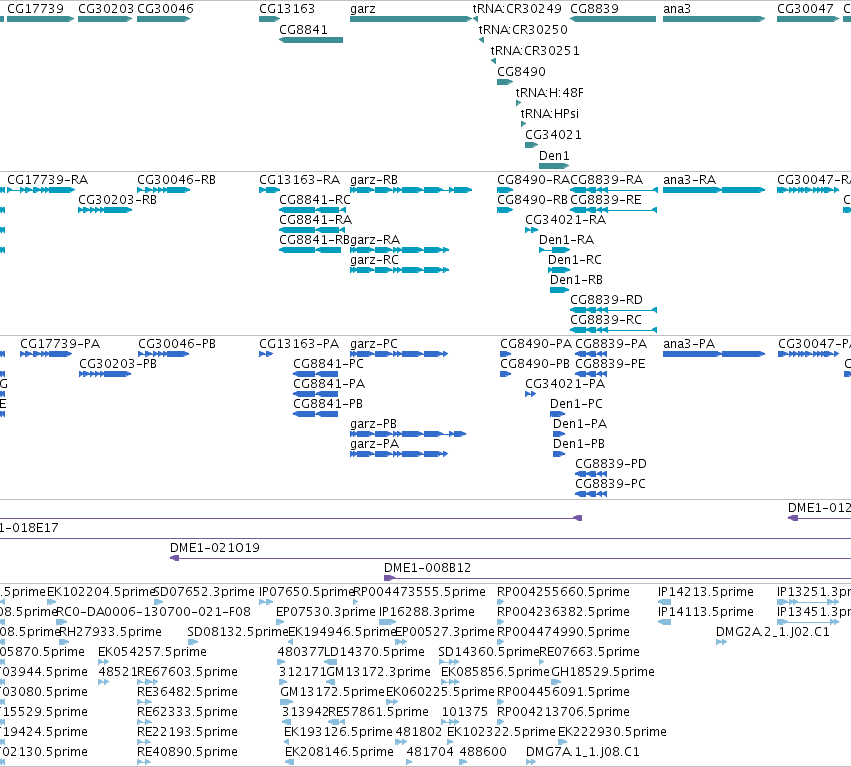Select the CG17739-RA transcript glyph

(41, 190)
